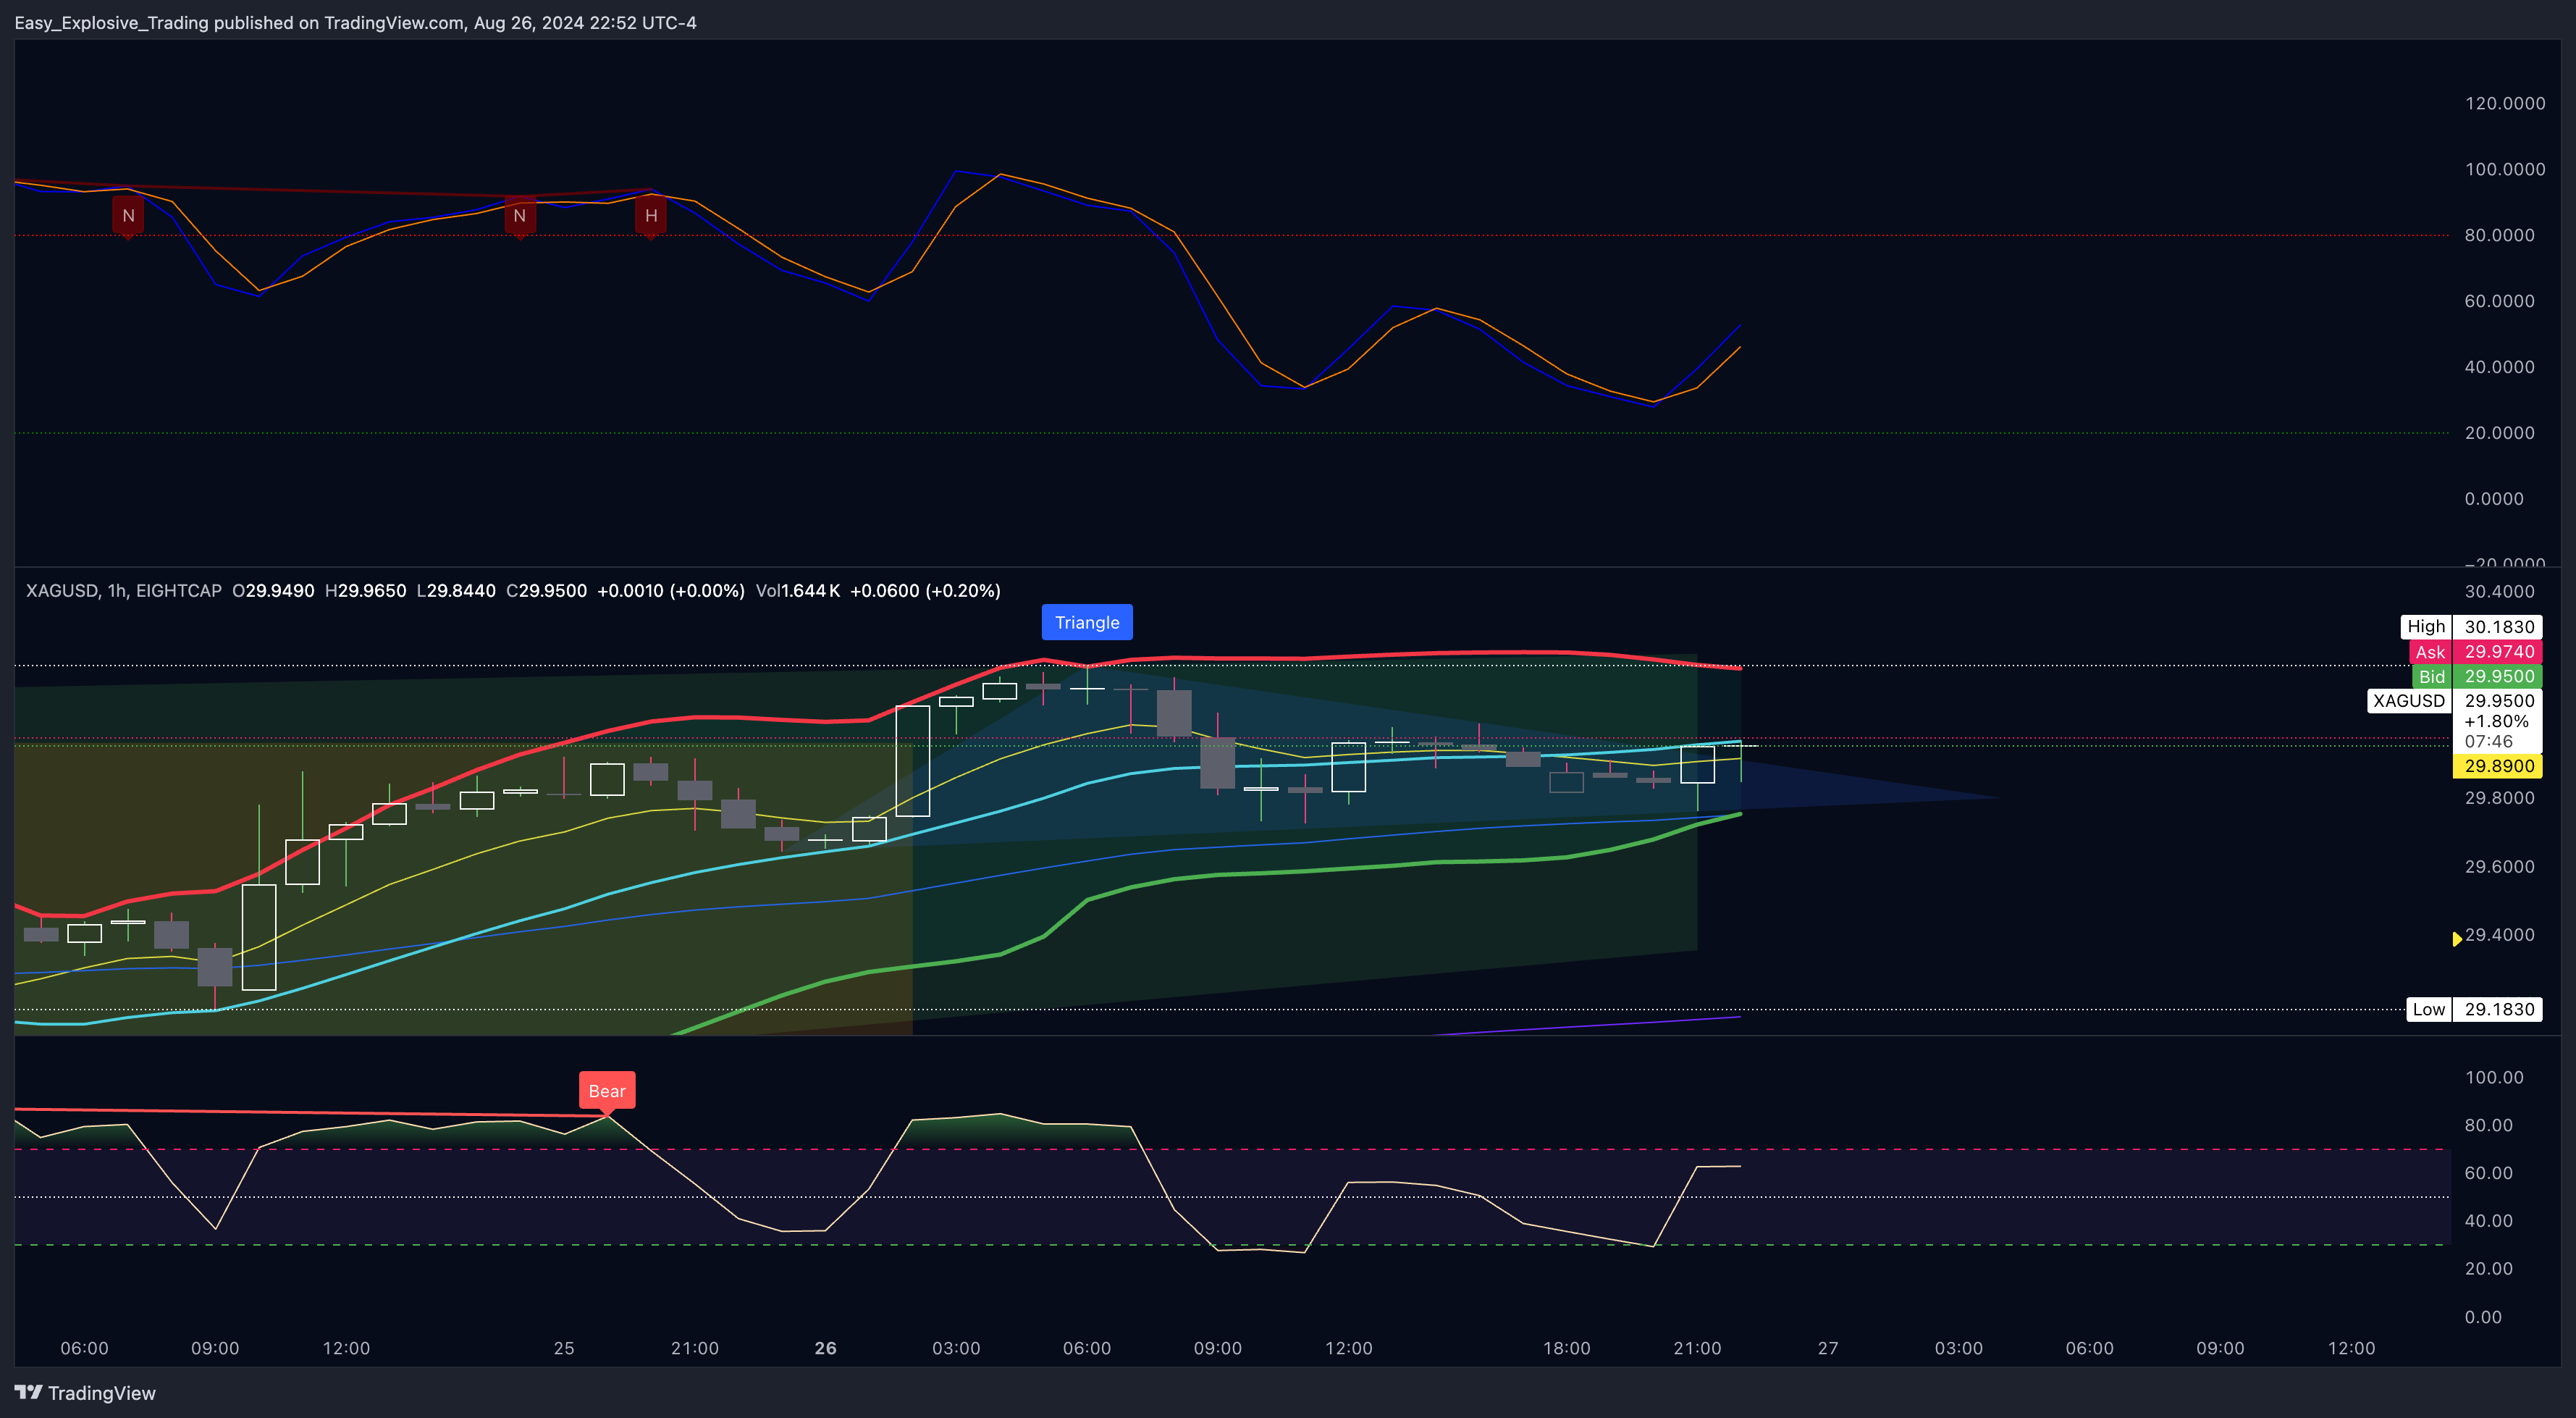Click the +0.0600 (+0.20%) volume change
Screen dimensions: 2576x1418
(925, 590)
